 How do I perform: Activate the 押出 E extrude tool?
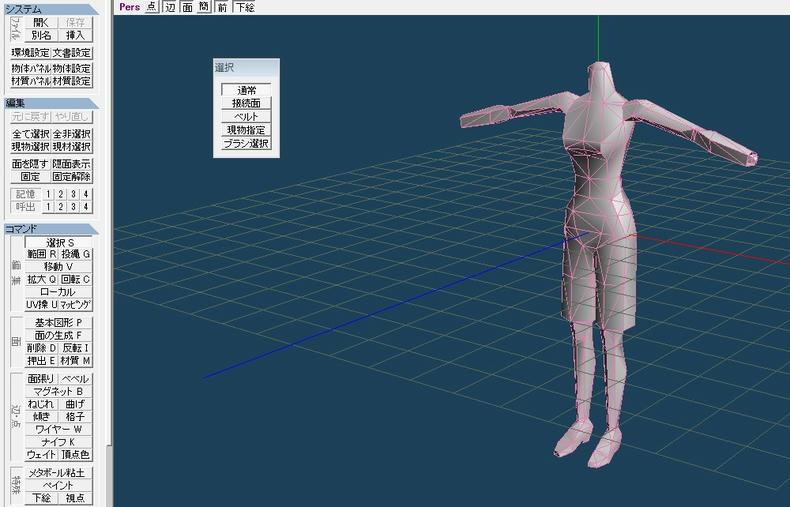click(x=41, y=360)
